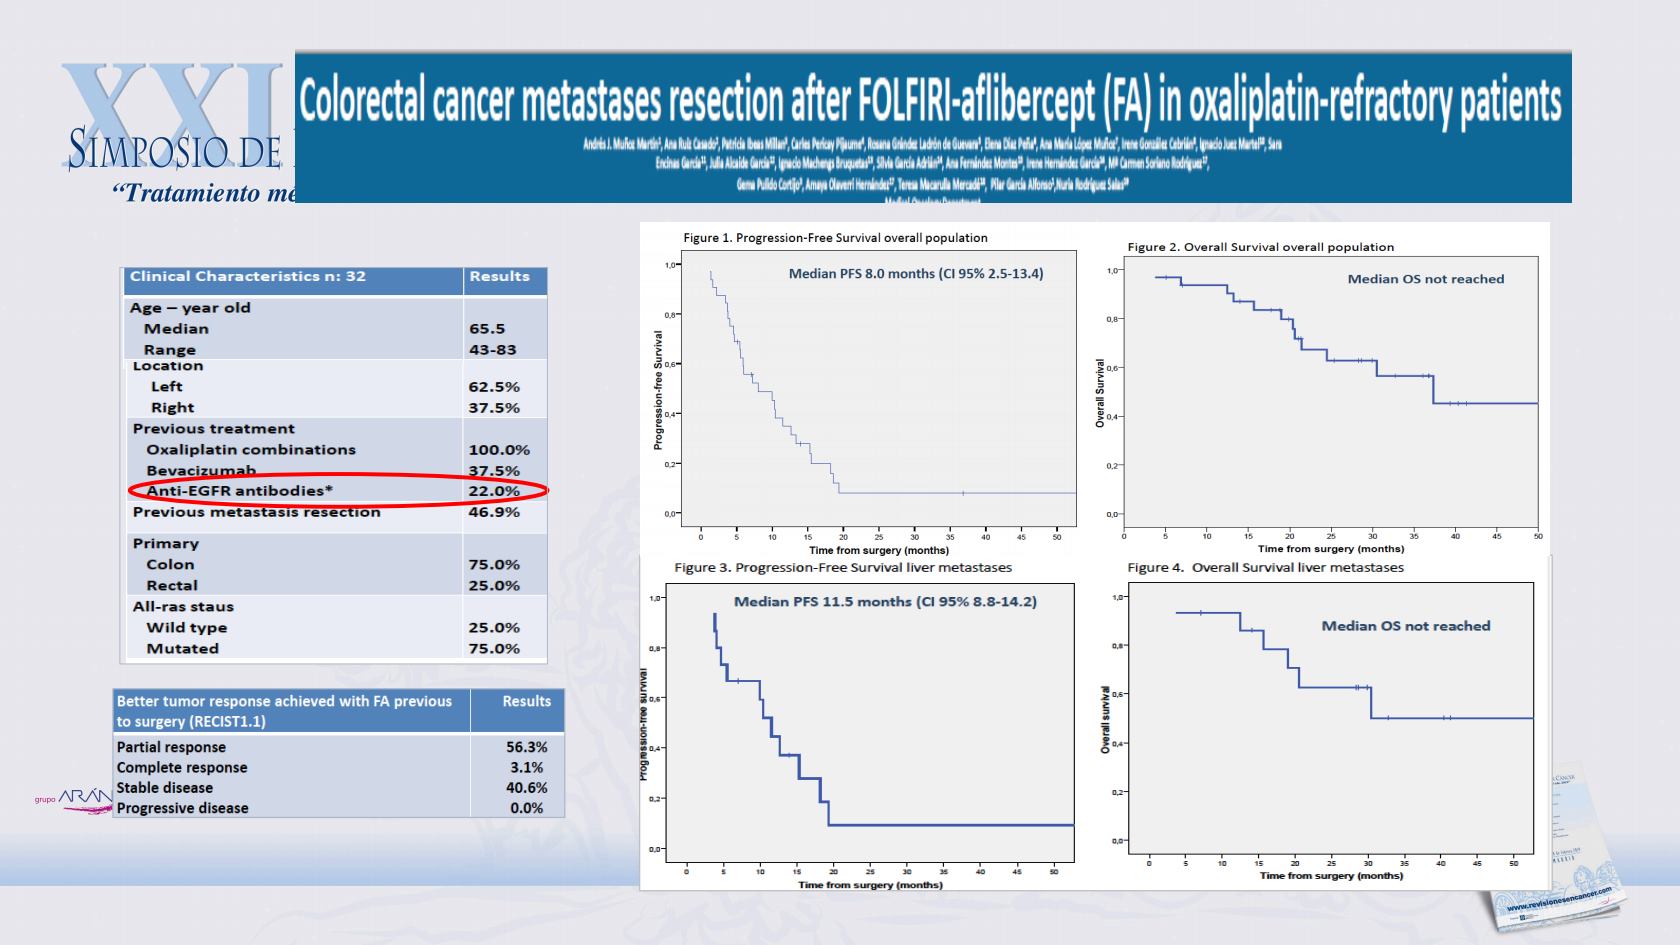
Task: Click the XXI Simposio logo text
Action: click(177, 117)
